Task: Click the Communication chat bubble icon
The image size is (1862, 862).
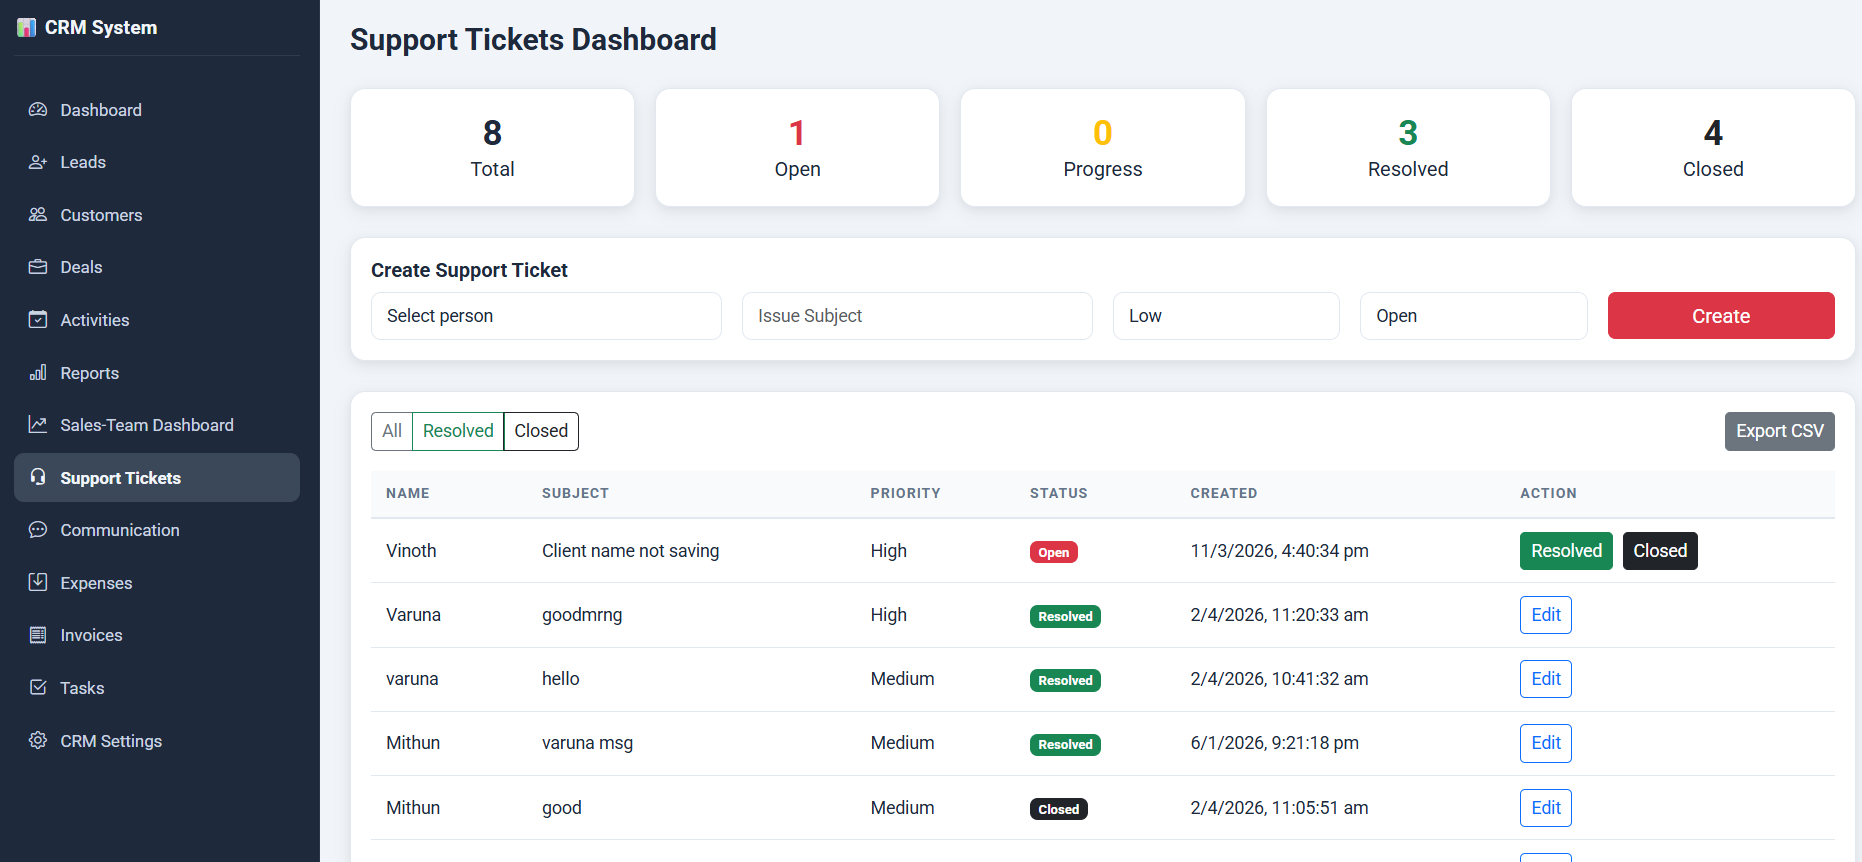Action: click(38, 530)
